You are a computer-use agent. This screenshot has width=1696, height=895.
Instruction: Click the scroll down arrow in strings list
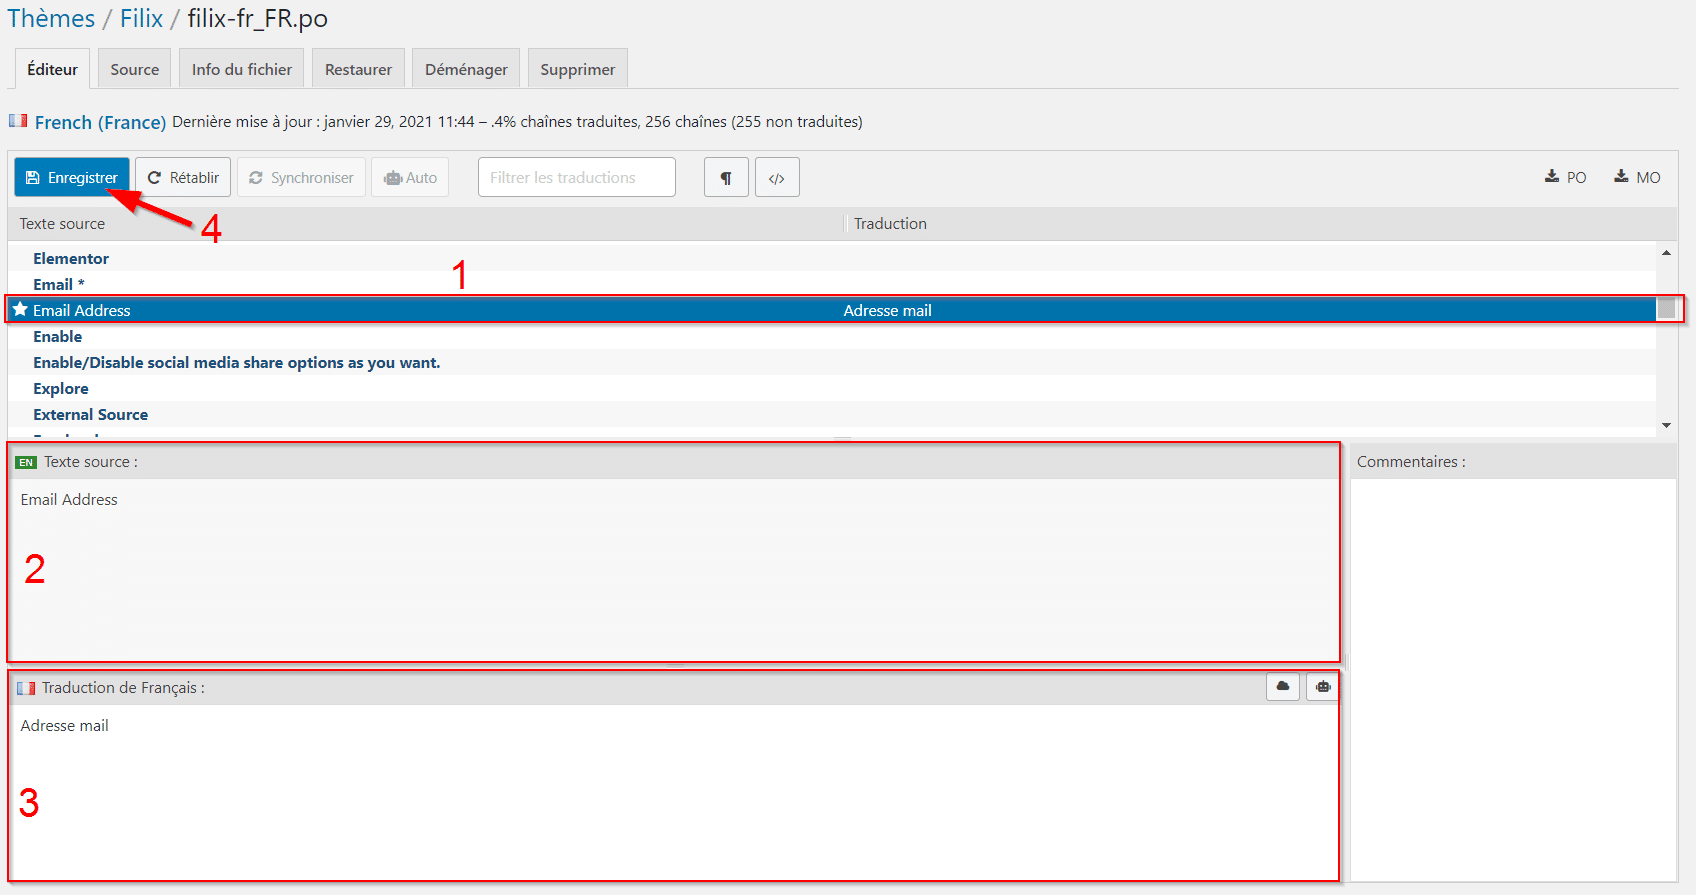coord(1666,425)
